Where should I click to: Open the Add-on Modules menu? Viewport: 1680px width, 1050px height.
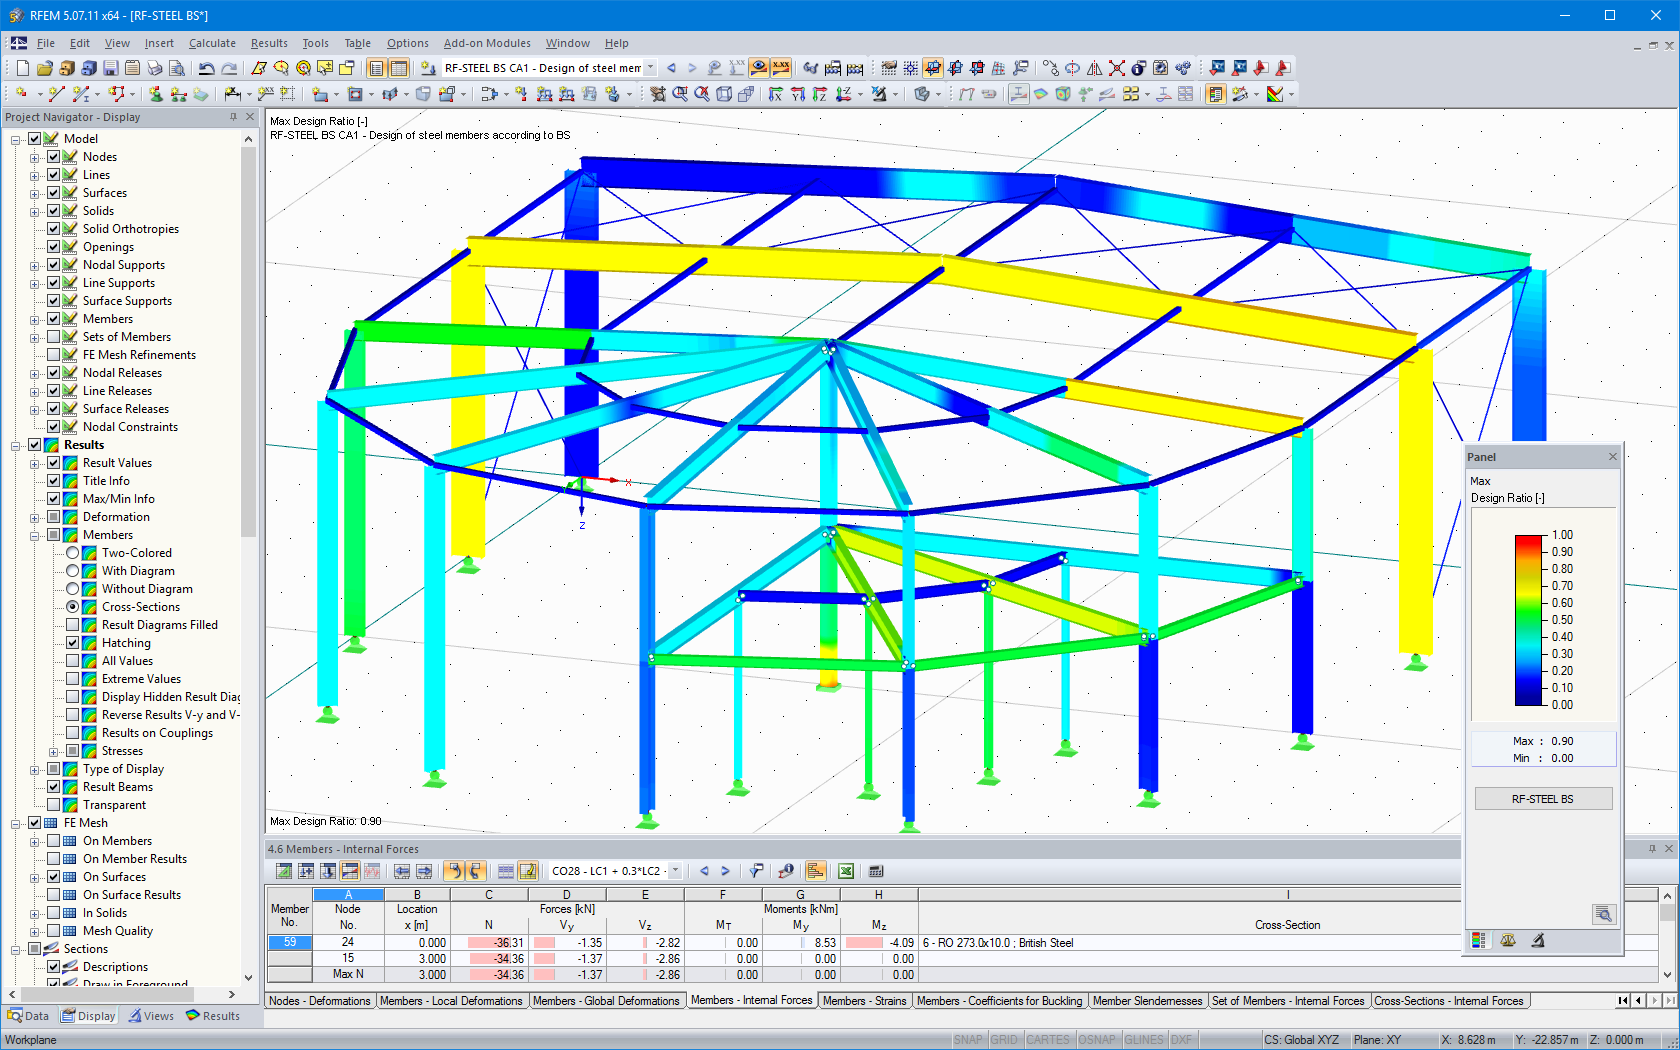coord(487,43)
